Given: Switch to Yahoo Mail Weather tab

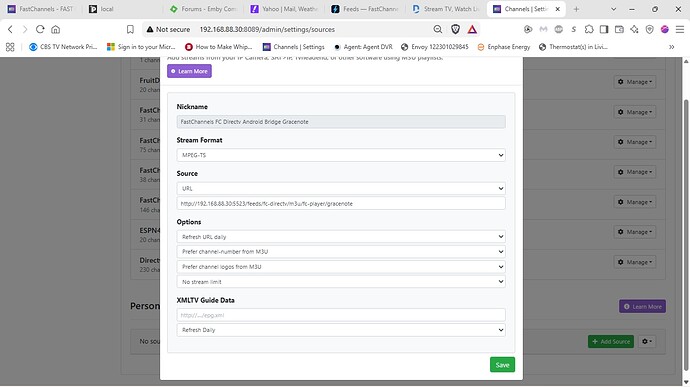Looking at the screenshot, I should click(285, 9).
